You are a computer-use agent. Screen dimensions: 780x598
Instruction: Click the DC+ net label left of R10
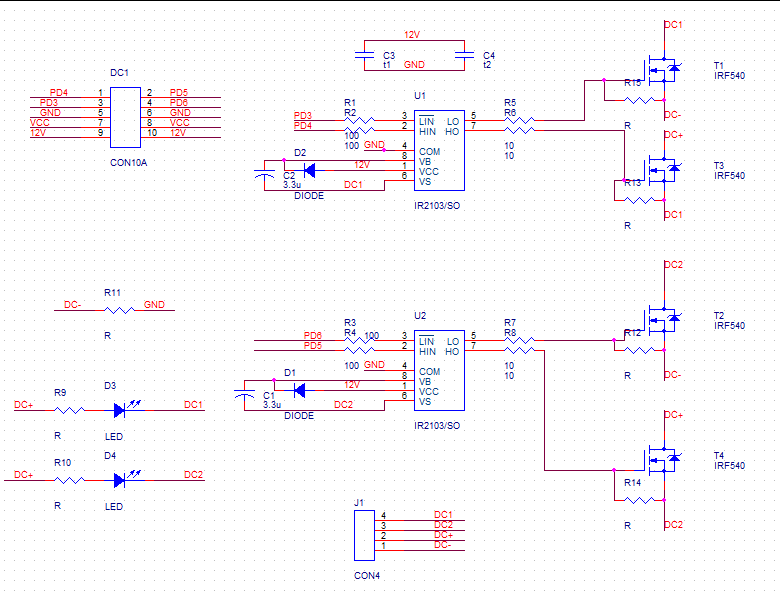pos(23,475)
